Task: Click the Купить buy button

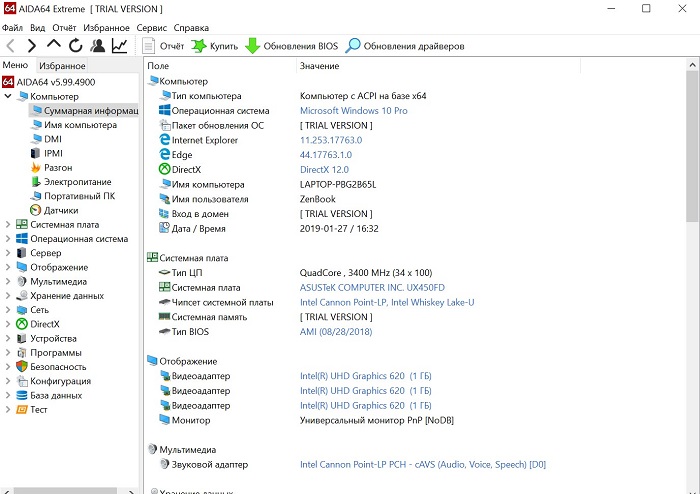Action: 215,46
